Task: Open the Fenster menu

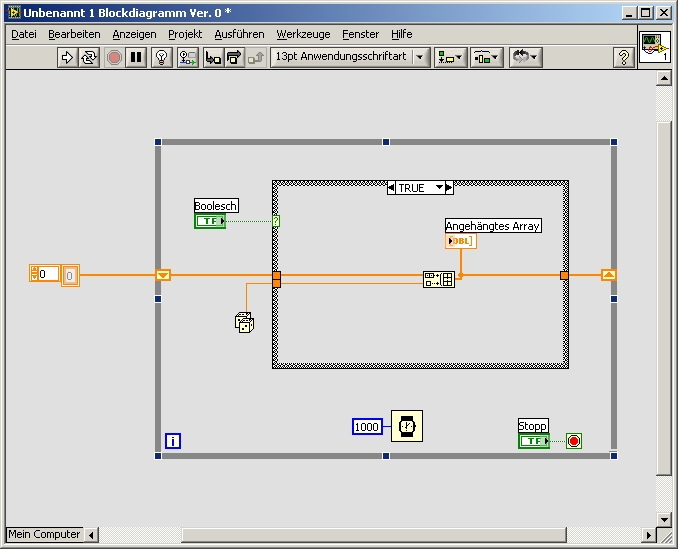Action: click(361, 34)
